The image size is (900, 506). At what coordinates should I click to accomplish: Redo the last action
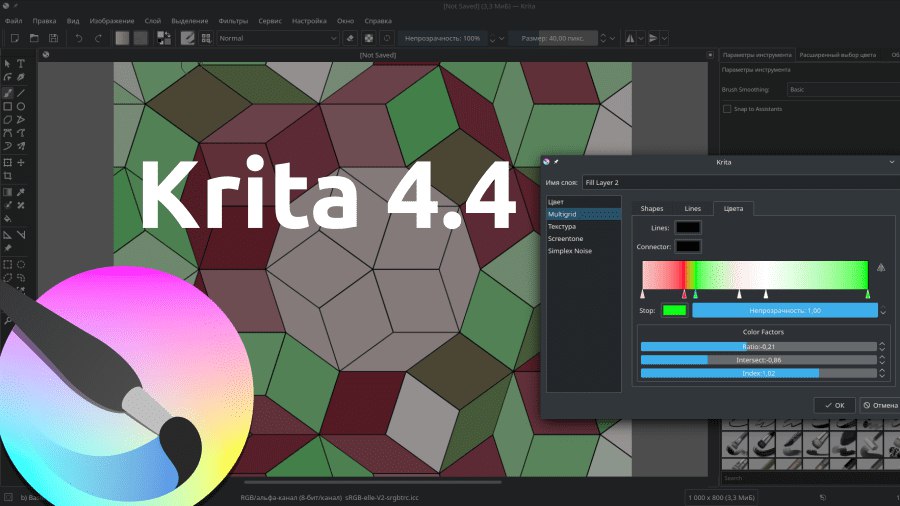coord(98,38)
